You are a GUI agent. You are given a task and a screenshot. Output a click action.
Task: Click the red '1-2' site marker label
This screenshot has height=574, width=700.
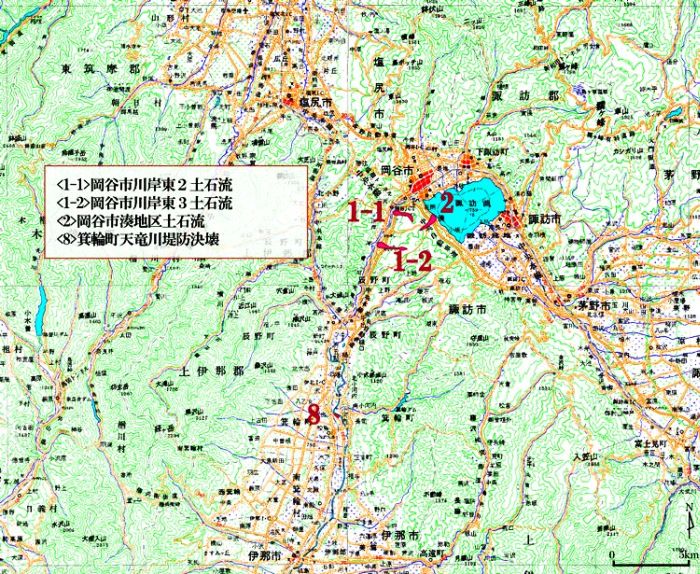pyautogui.click(x=412, y=261)
